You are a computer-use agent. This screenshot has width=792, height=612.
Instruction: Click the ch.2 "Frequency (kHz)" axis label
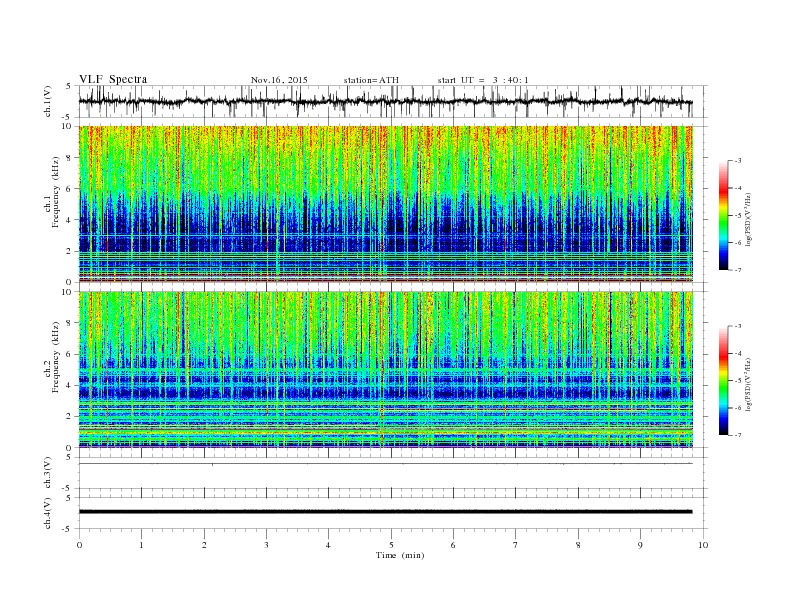[56, 356]
